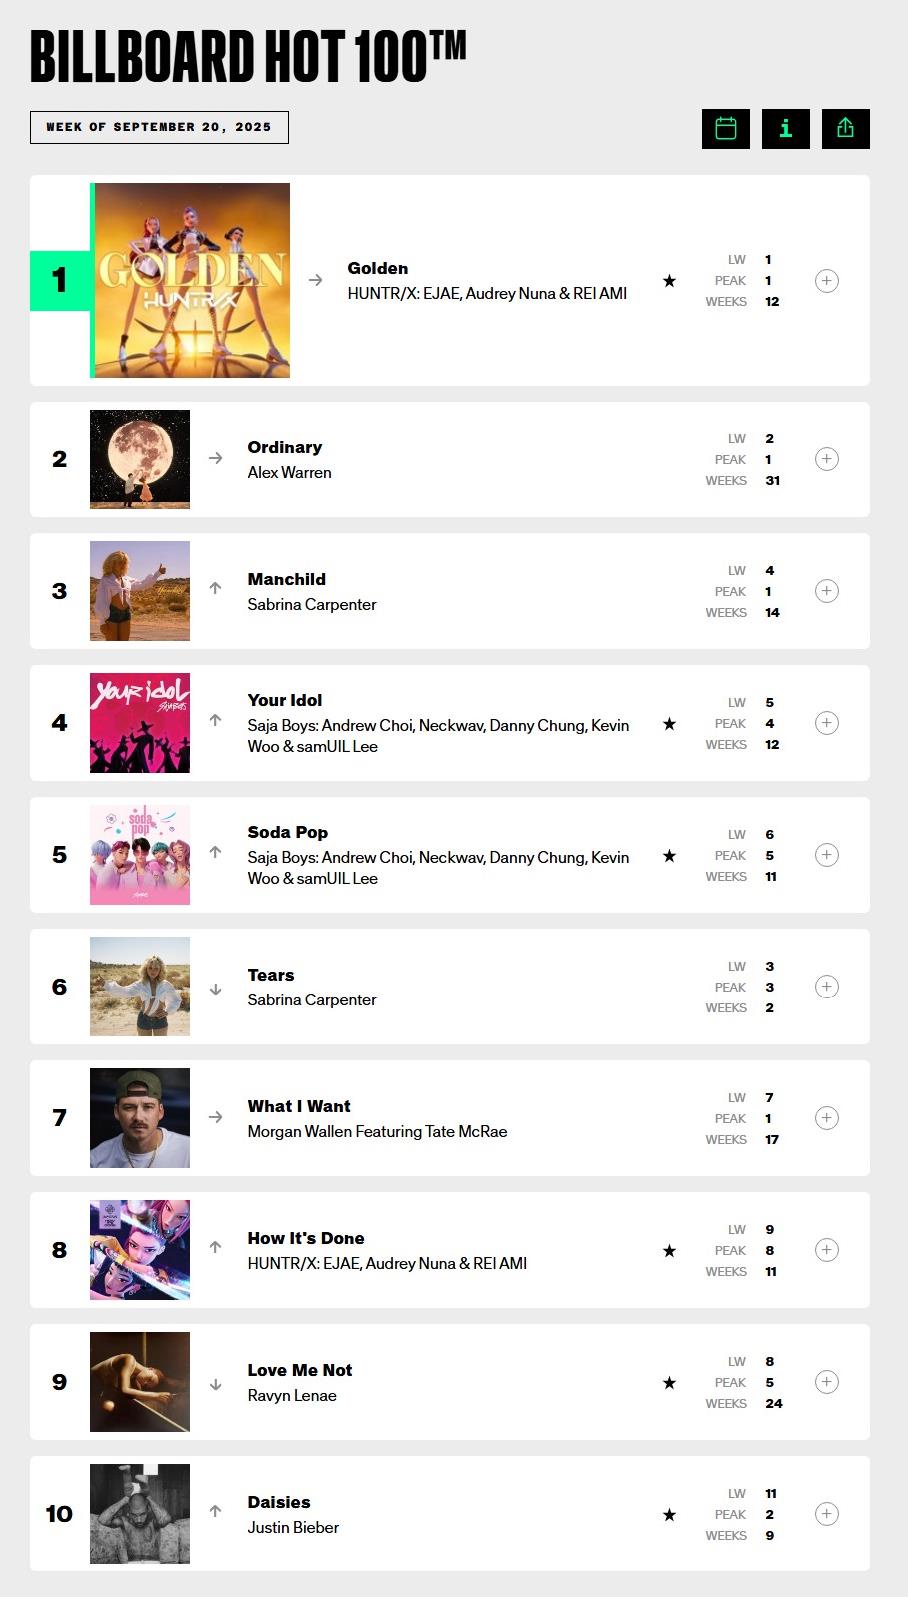Click the share chart icon

pos(846,129)
